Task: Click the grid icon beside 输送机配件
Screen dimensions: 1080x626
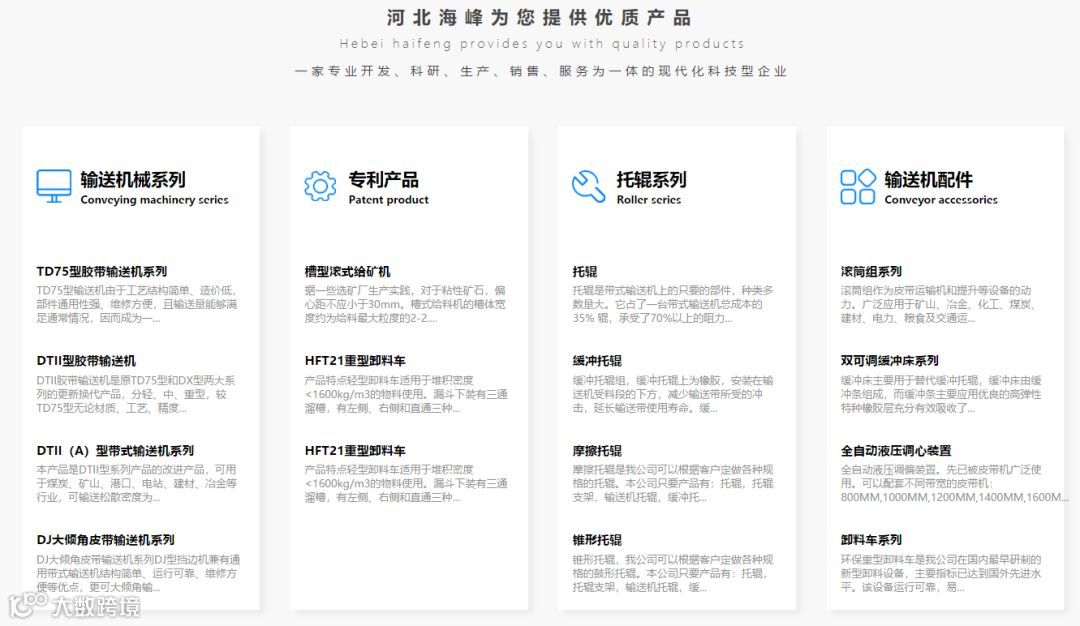Action: [858, 187]
